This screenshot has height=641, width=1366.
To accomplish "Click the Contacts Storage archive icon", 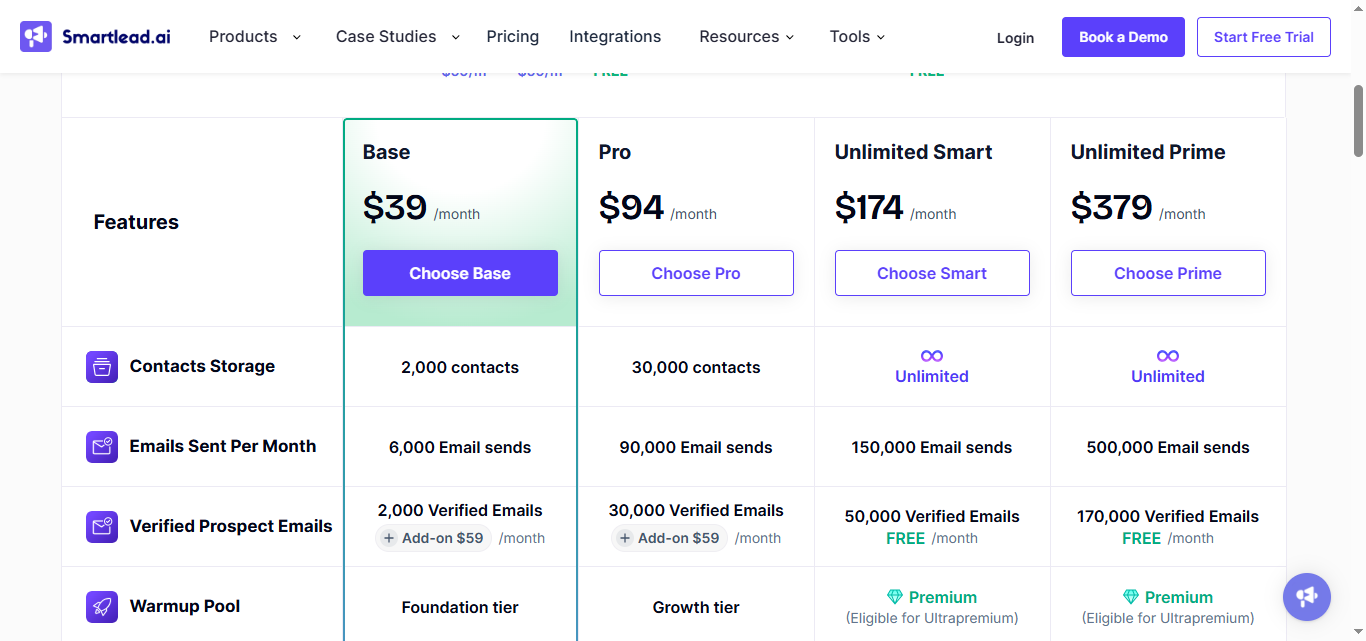I will 101,366.
